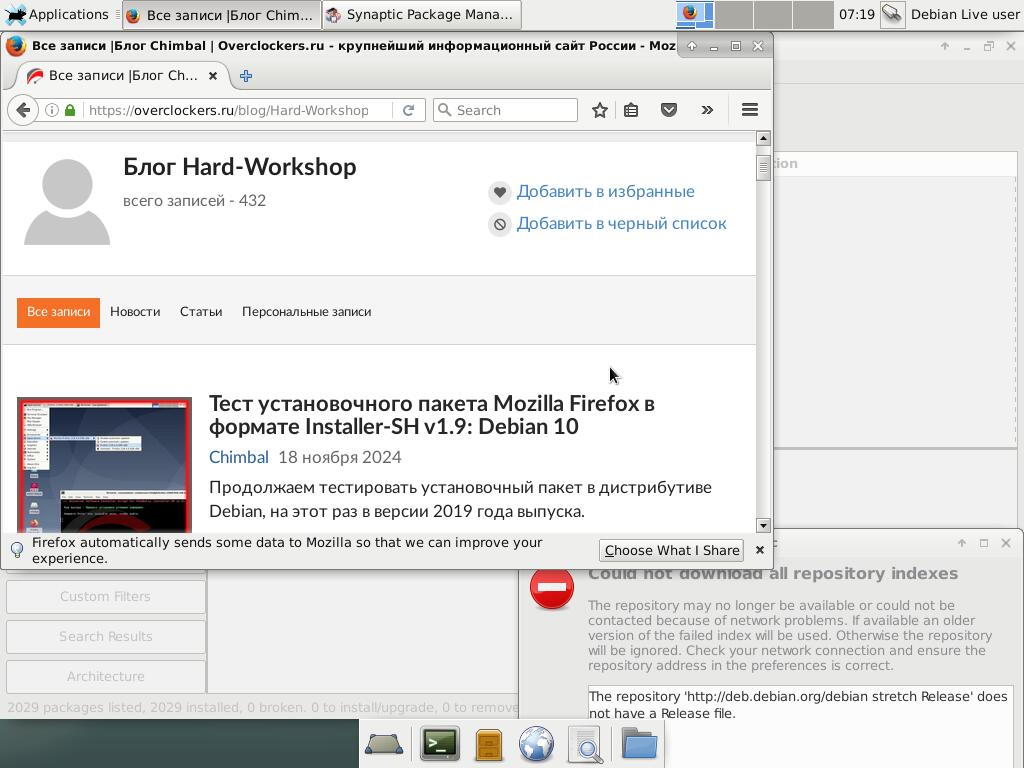Click 'Architecture' button in Synaptic
Screen dimensions: 1024x768
click(x=105, y=676)
